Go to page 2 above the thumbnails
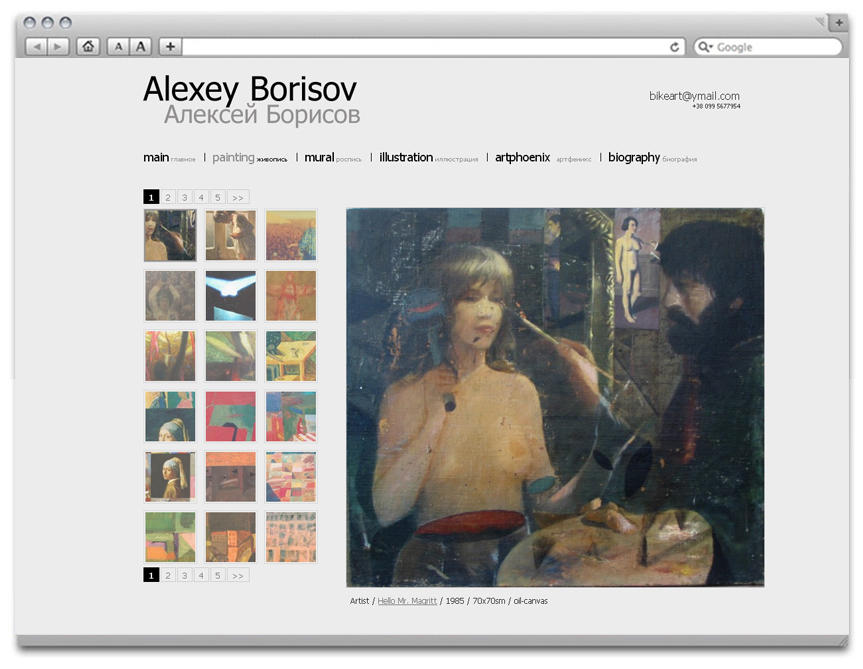 (x=168, y=197)
